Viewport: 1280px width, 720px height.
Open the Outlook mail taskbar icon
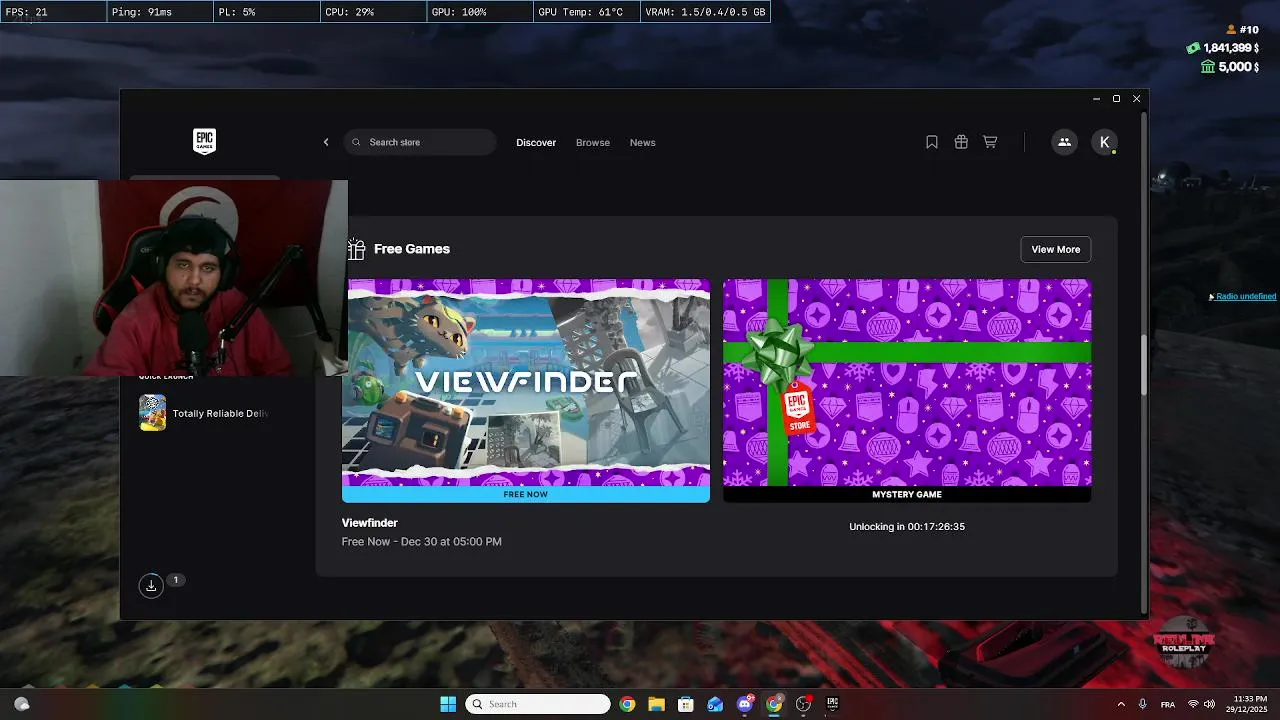click(x=715, y=704)
